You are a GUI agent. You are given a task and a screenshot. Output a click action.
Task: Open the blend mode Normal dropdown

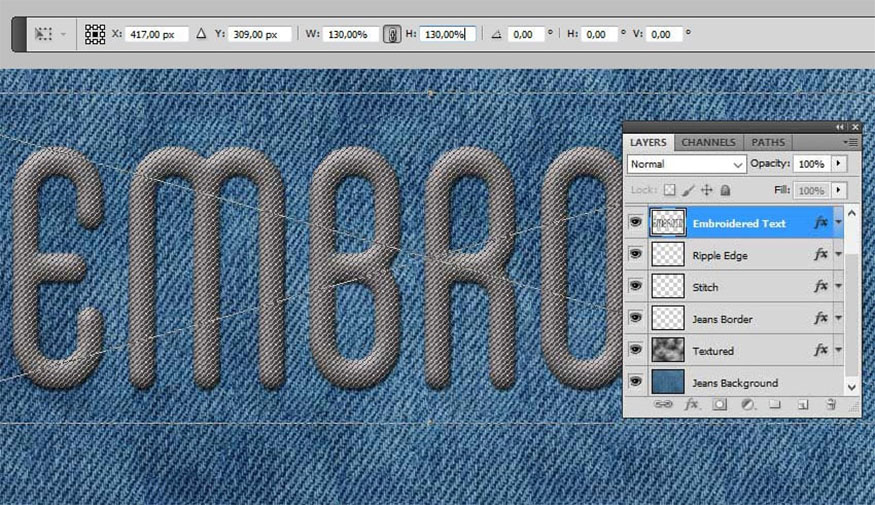[686, 164]
